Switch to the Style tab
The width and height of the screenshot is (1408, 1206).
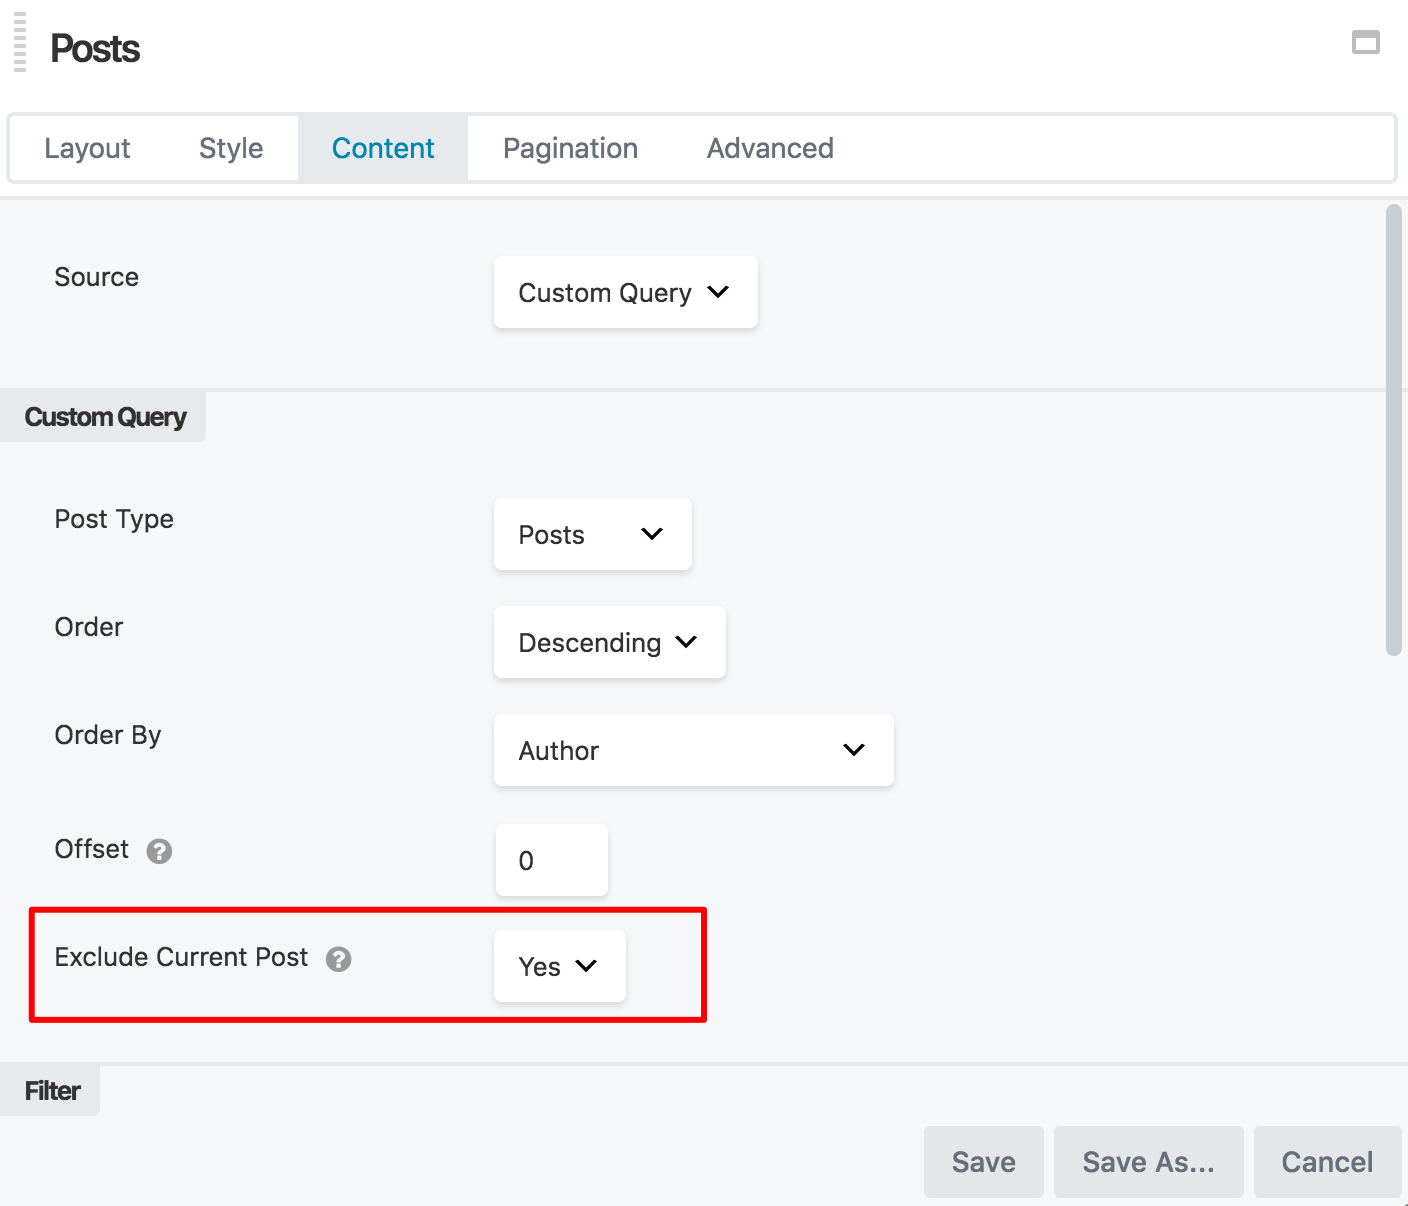coord(231,148)
